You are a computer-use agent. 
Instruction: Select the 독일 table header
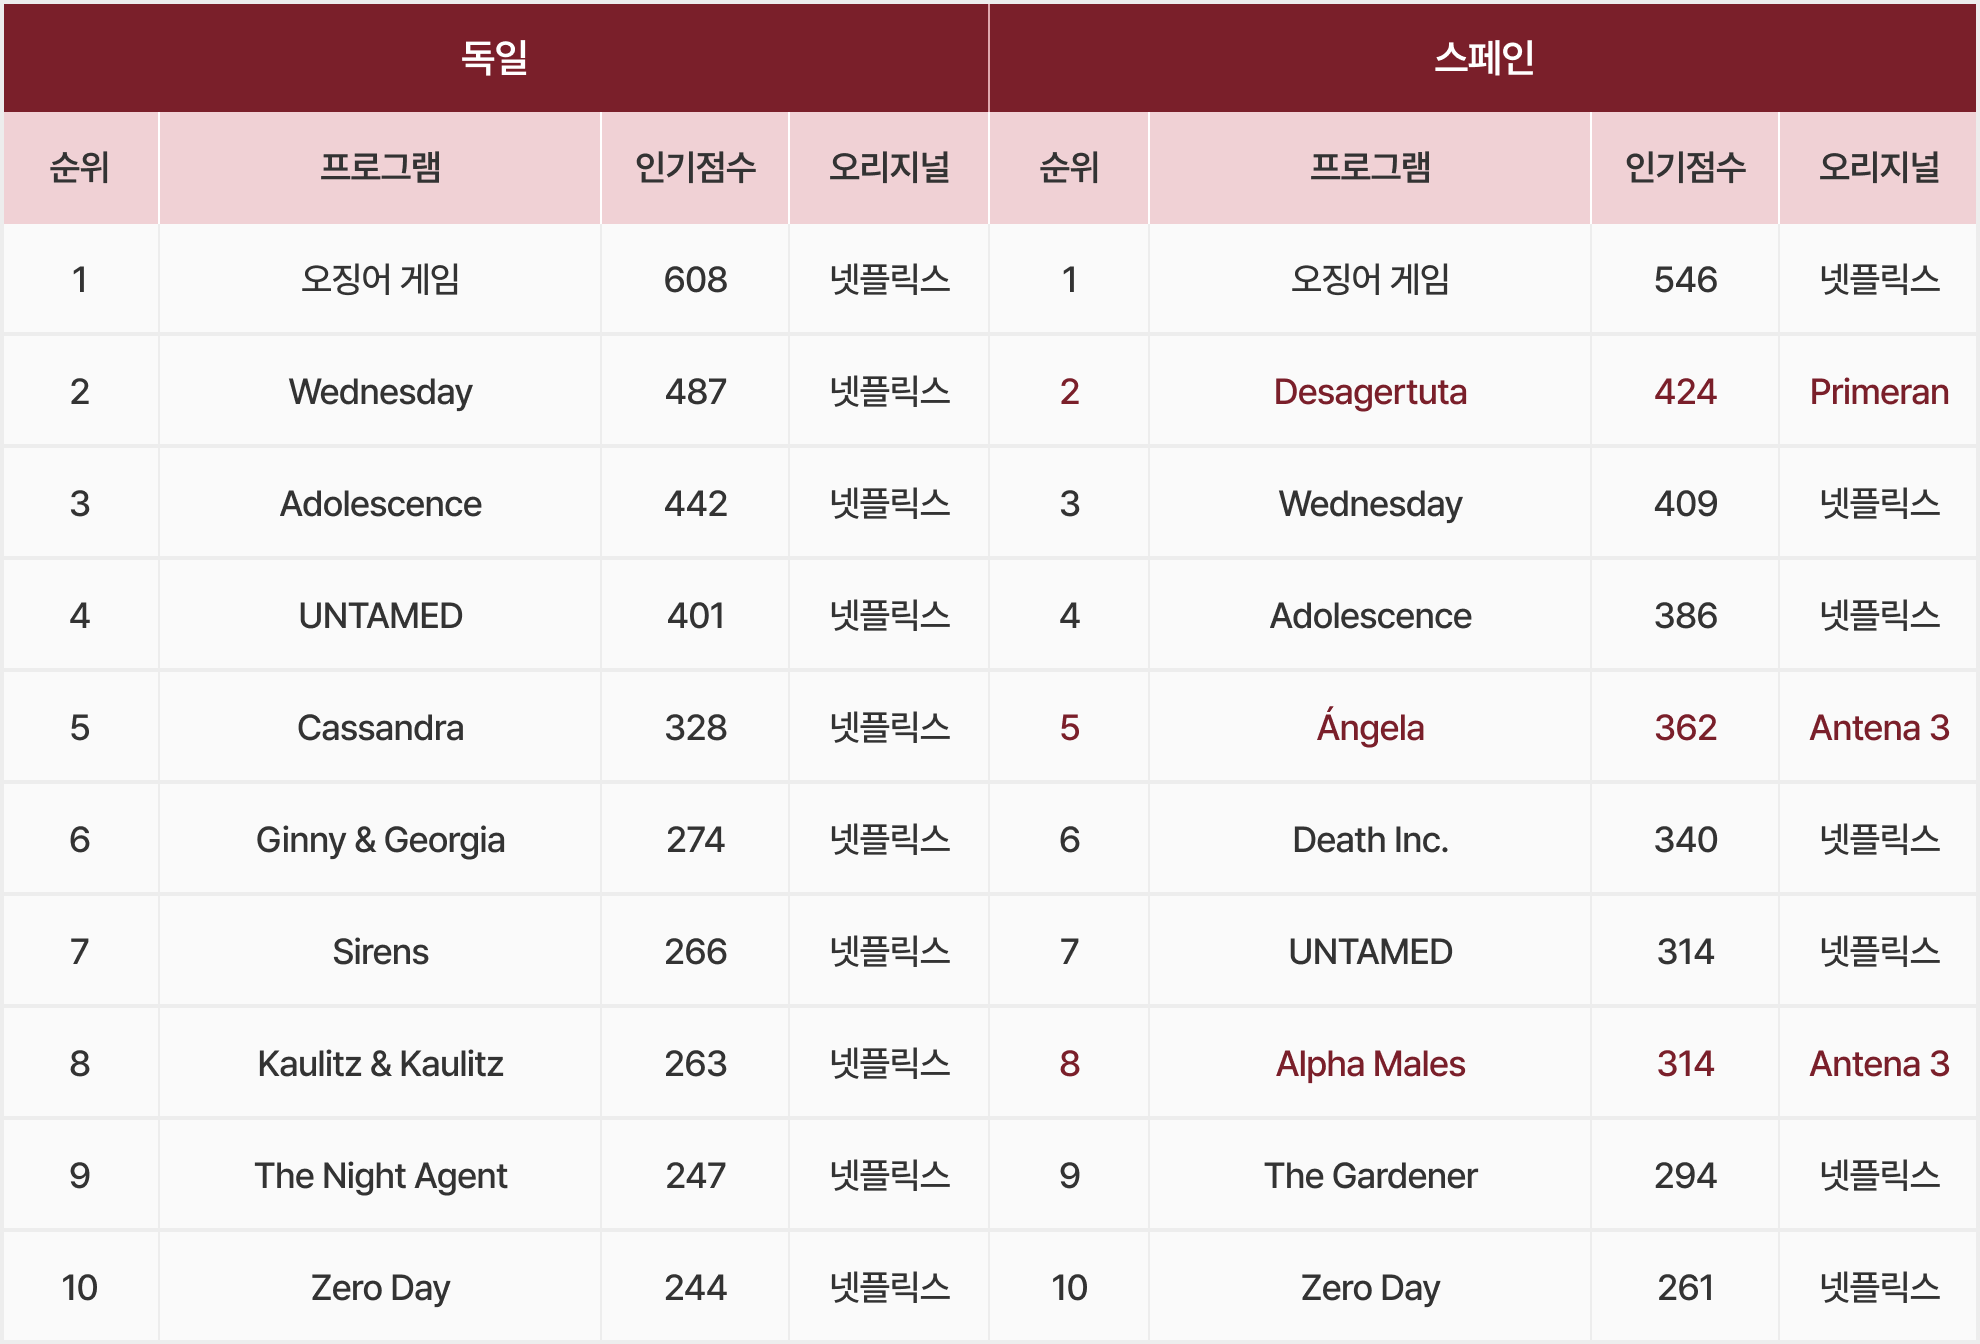[494, 57]
